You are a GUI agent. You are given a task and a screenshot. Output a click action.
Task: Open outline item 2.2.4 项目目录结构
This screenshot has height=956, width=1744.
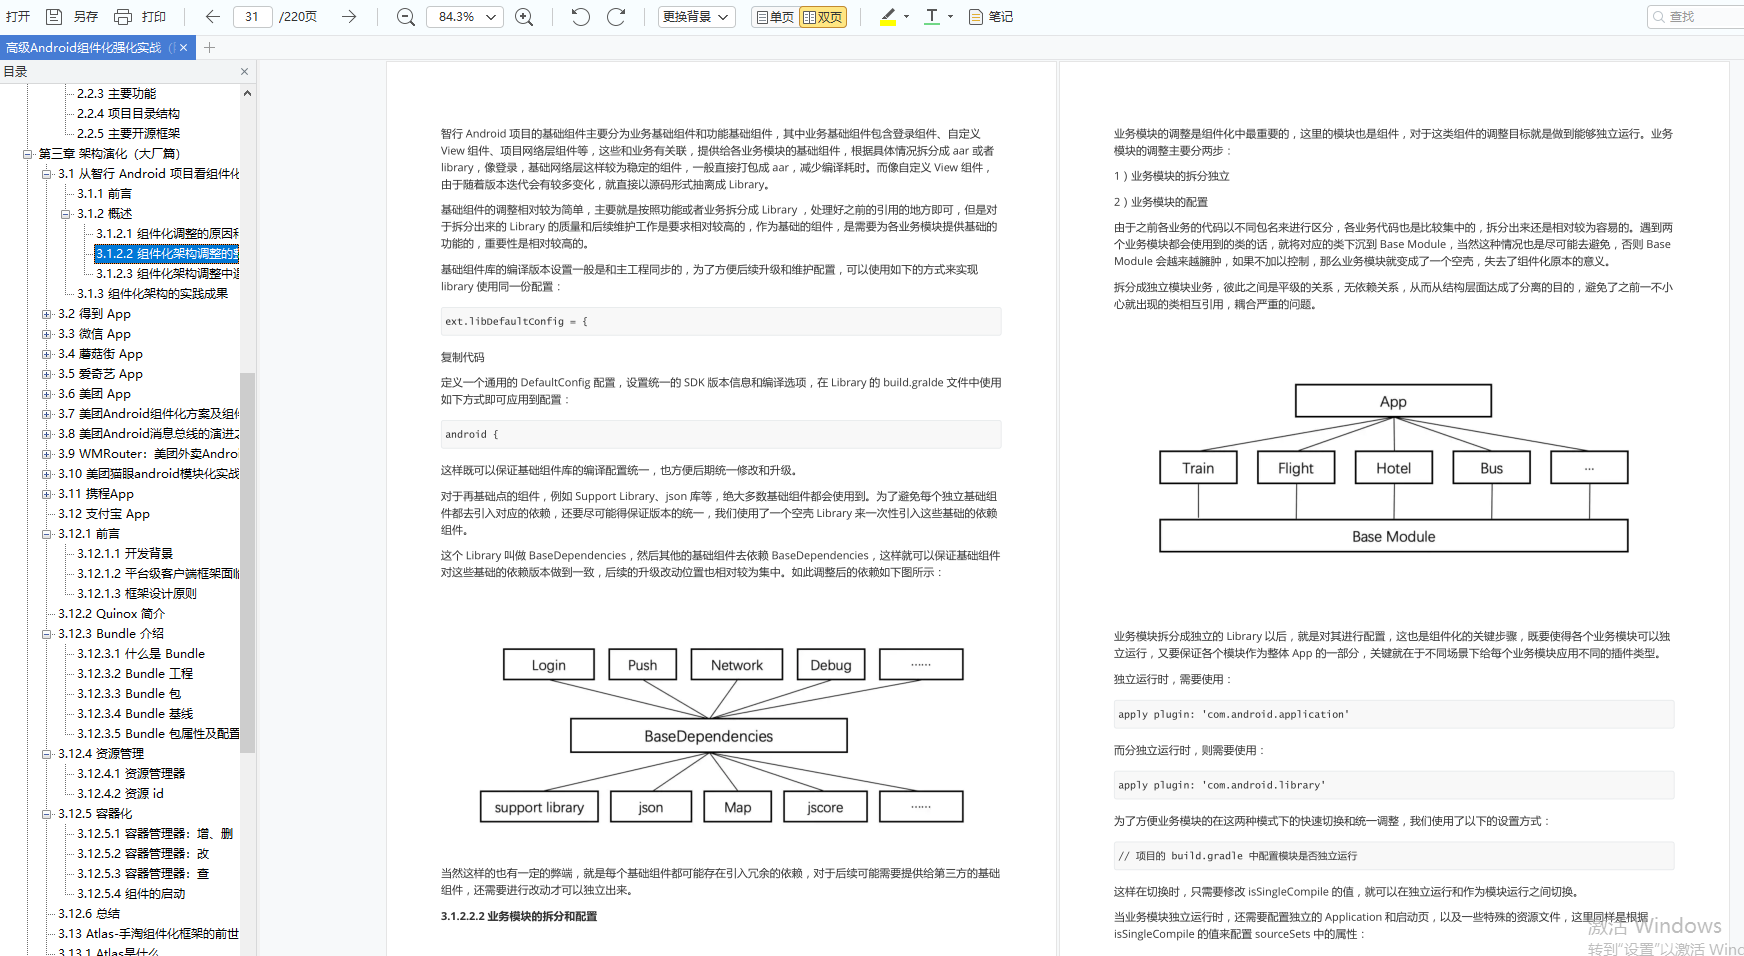click(x=128, y=113)
